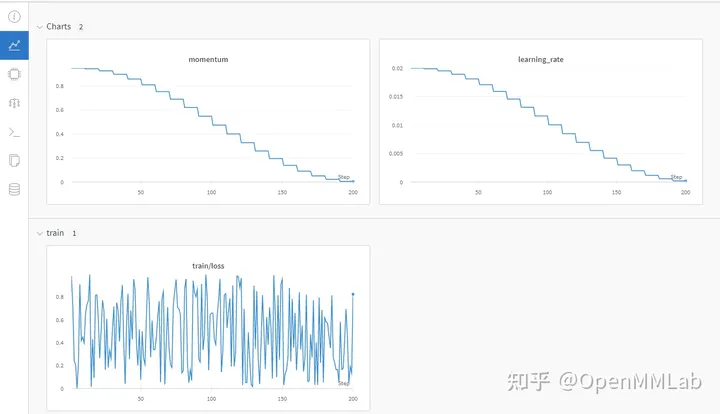This screenshot has width=720, height=414.
Task: Click the momentum chart title
Action: tap(208, 60)
